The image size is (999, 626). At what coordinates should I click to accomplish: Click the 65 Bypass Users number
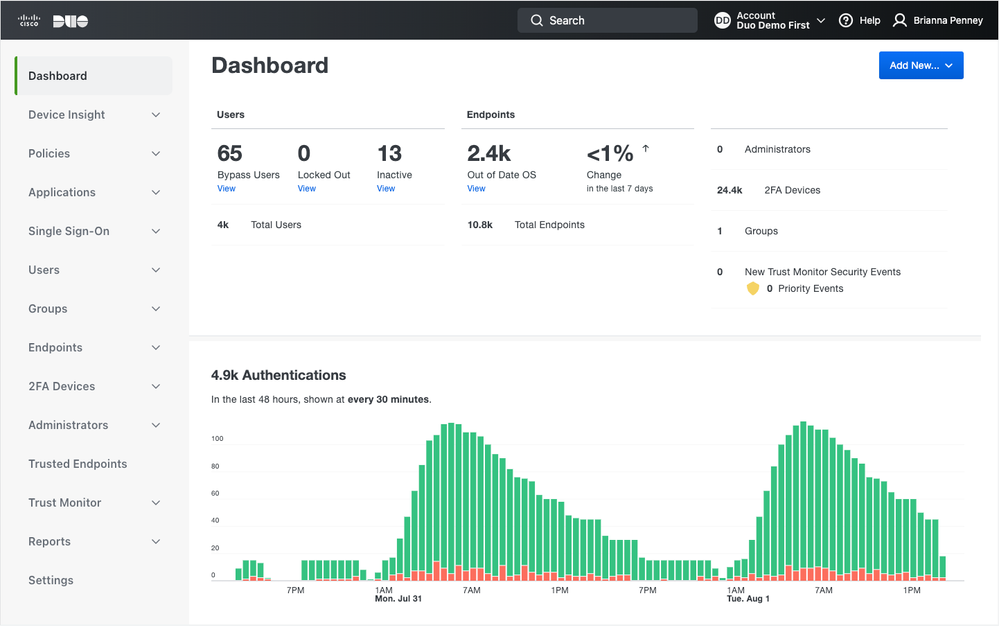pos(229,153)
